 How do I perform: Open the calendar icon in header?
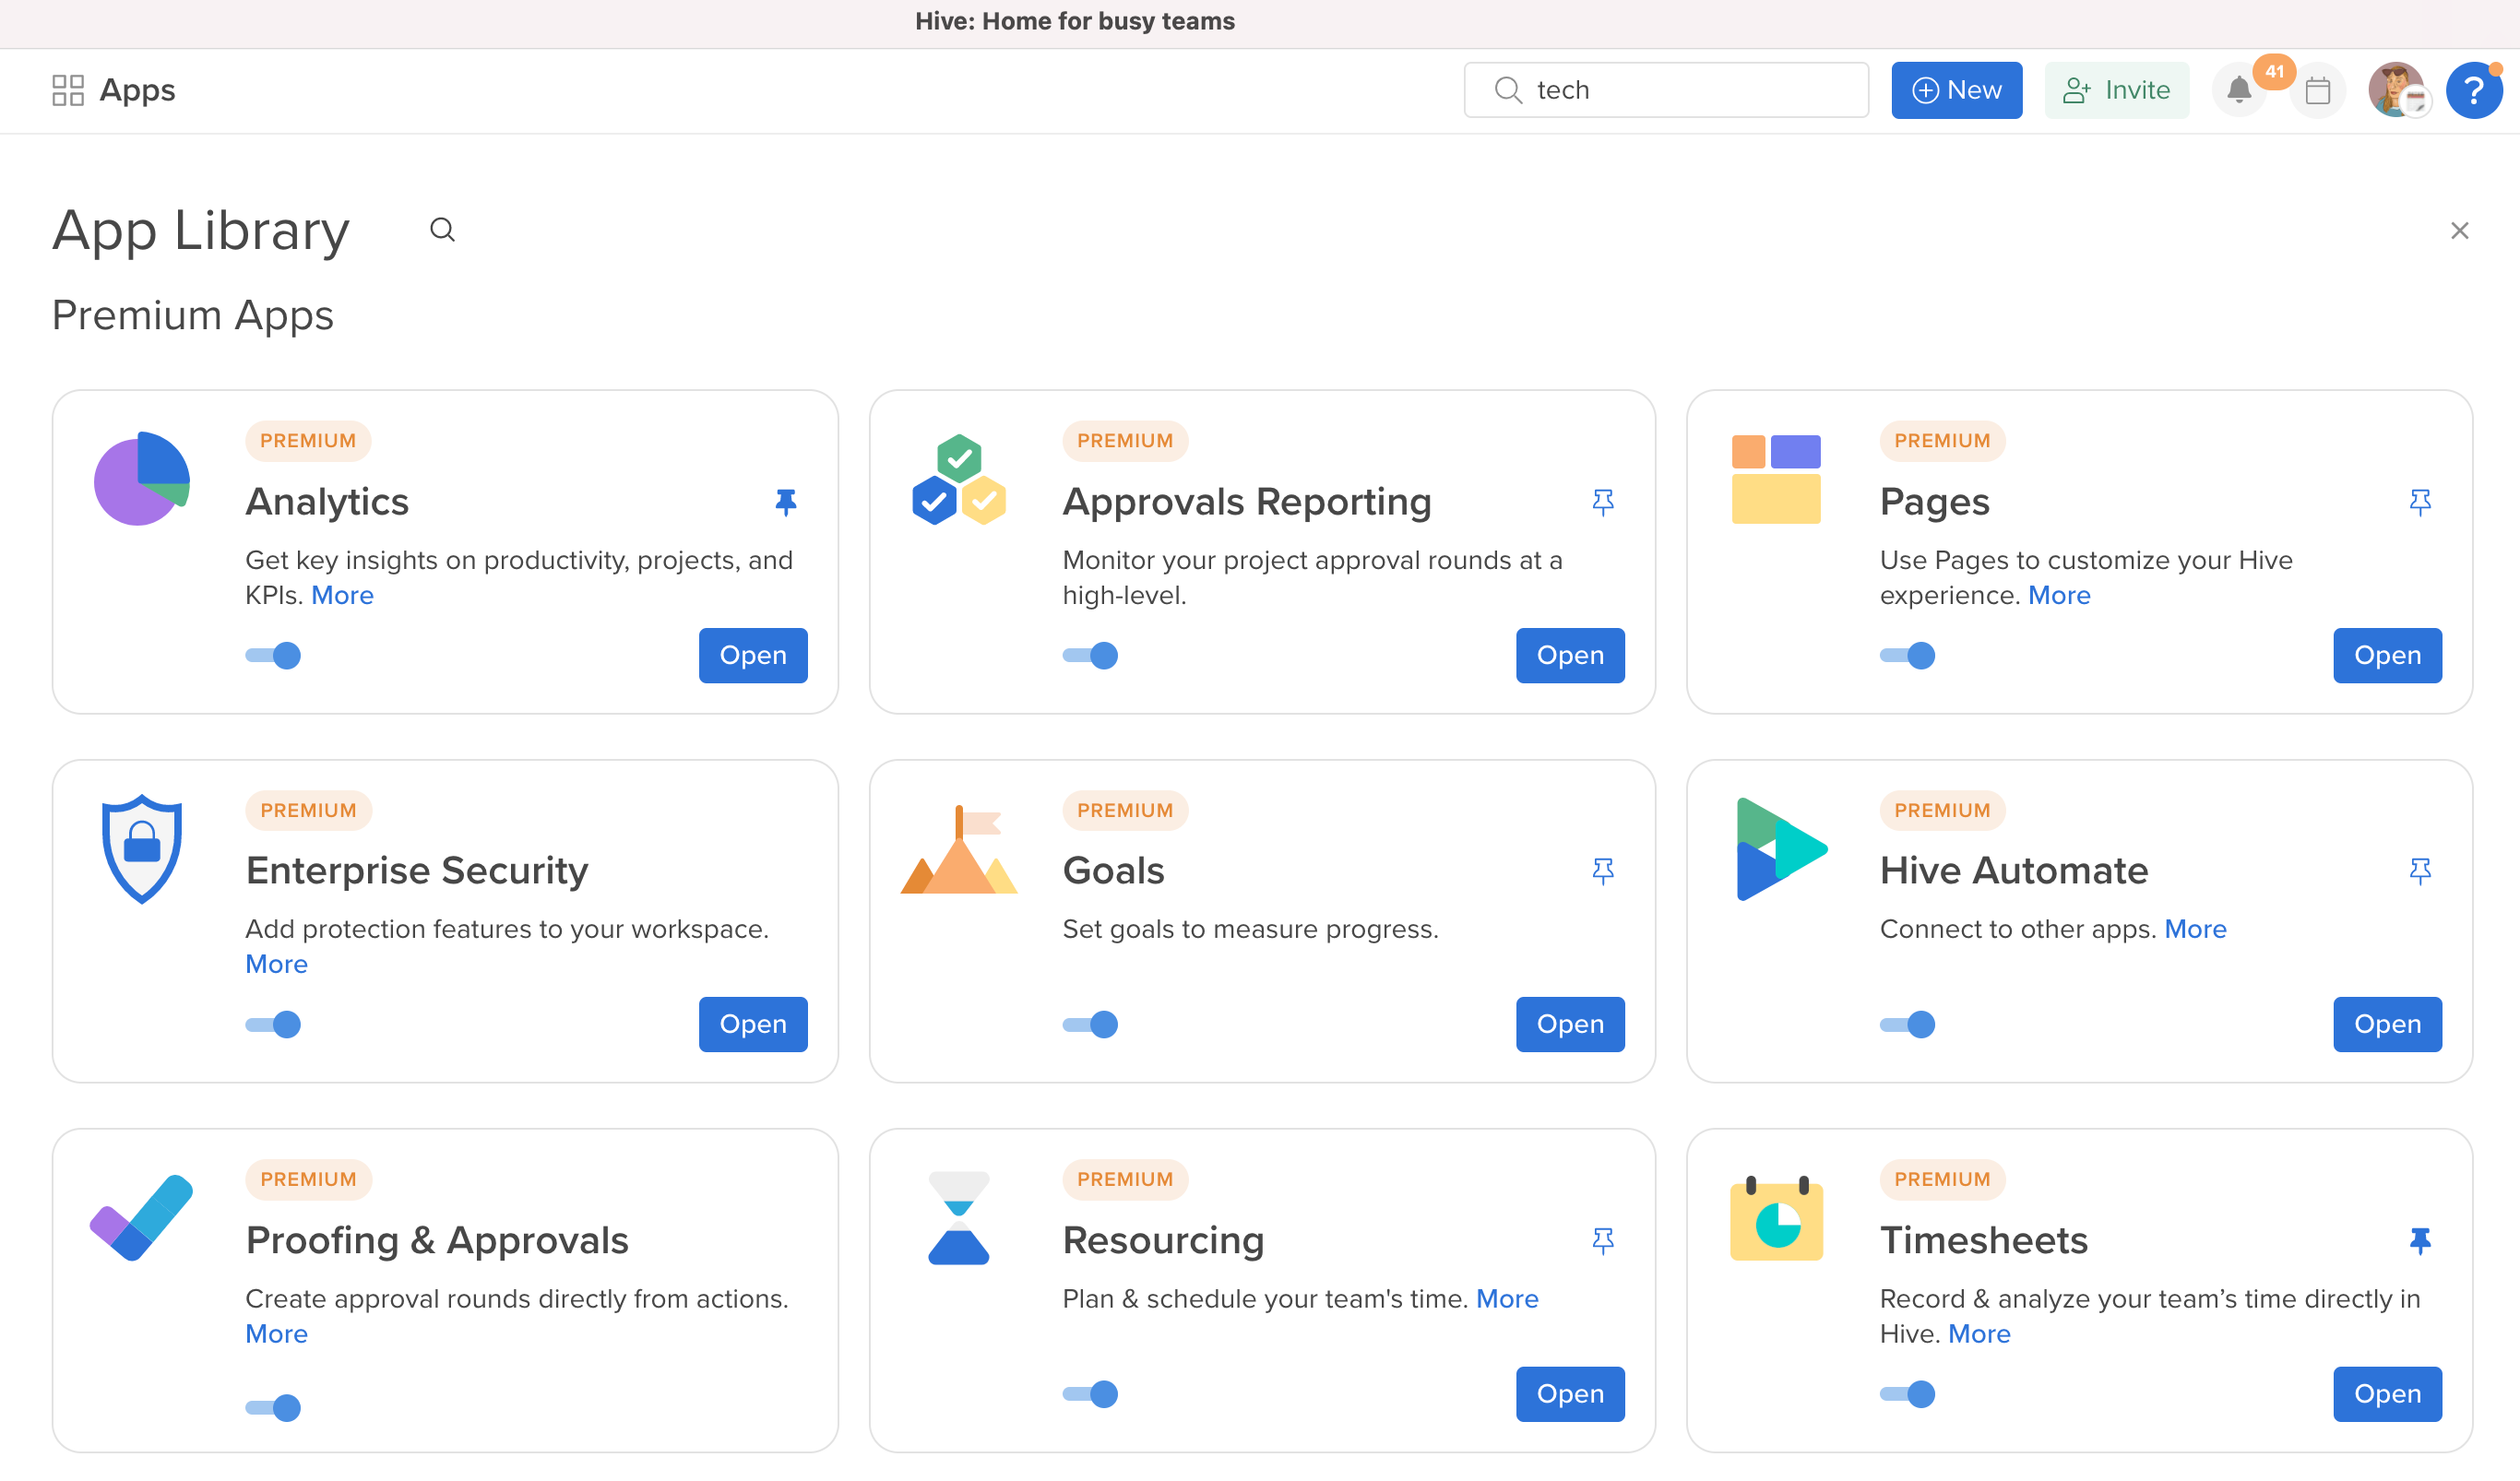pyautogui.click(x=2318, y=91)
